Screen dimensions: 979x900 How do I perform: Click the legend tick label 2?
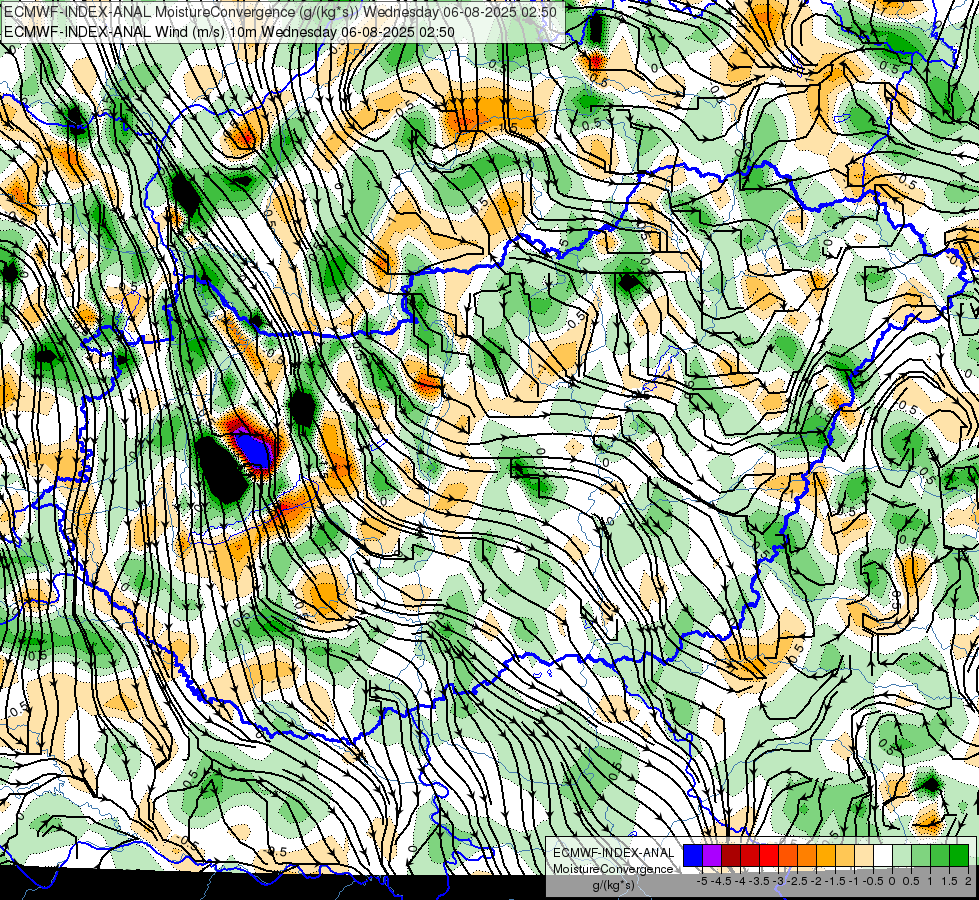point(968,881)
